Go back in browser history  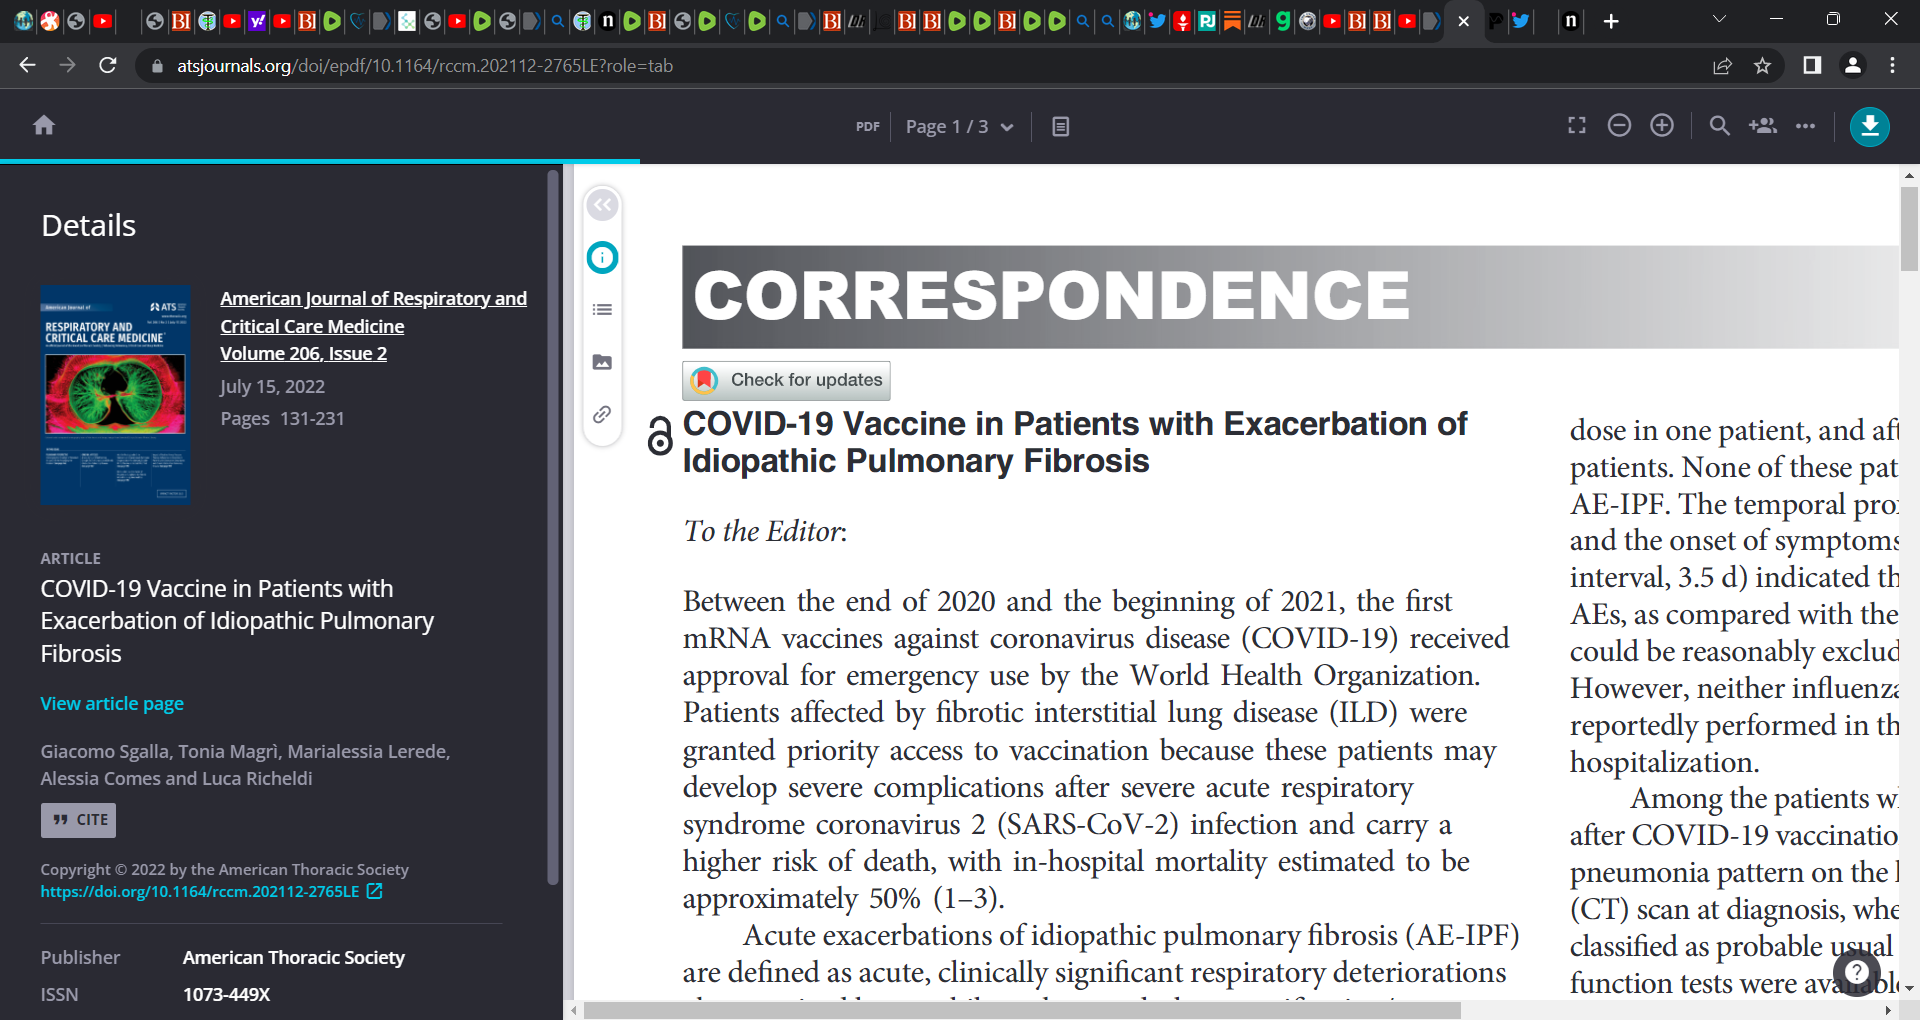click(27, 65)
